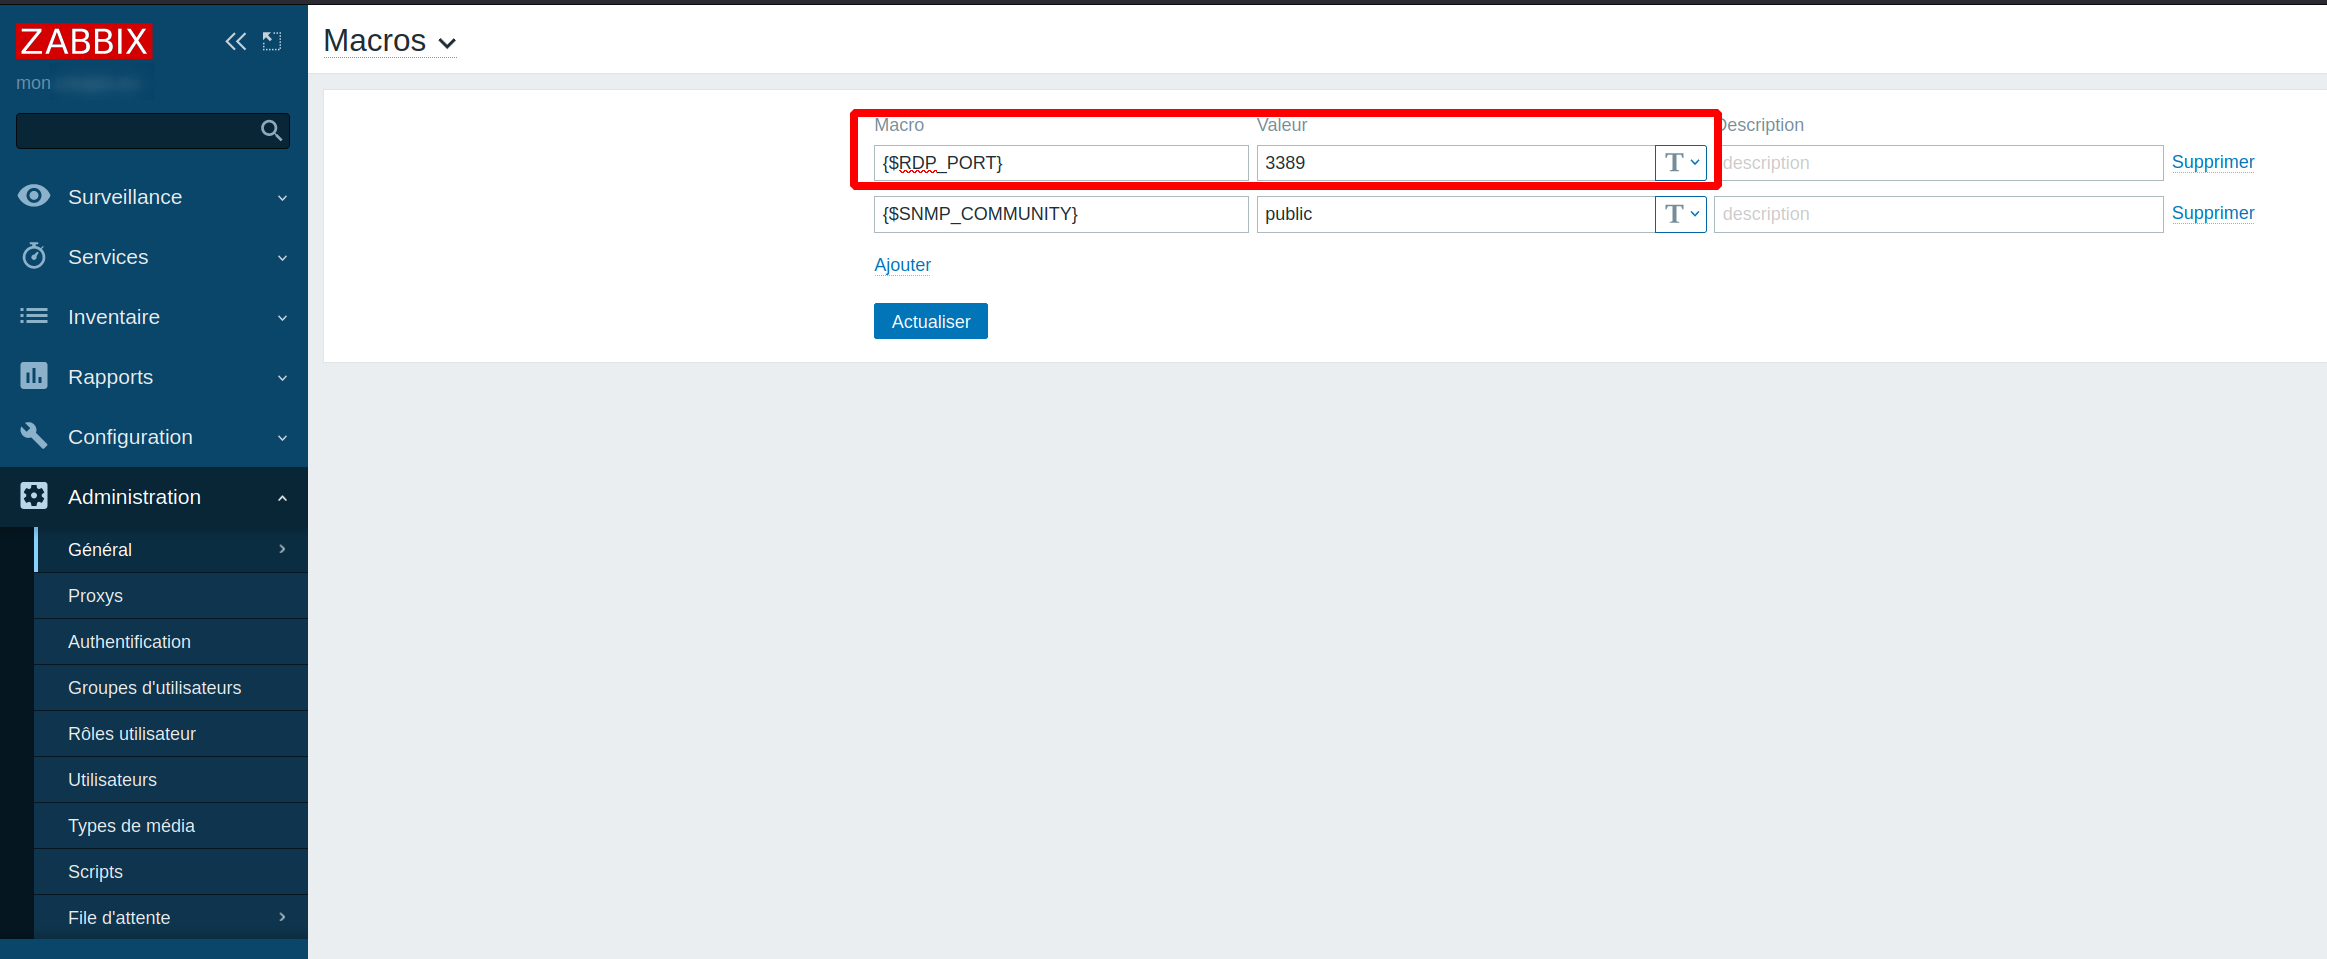Click the Services stopwatch icon
Screen dimensions: 2327x959
(x=34, y=257)
